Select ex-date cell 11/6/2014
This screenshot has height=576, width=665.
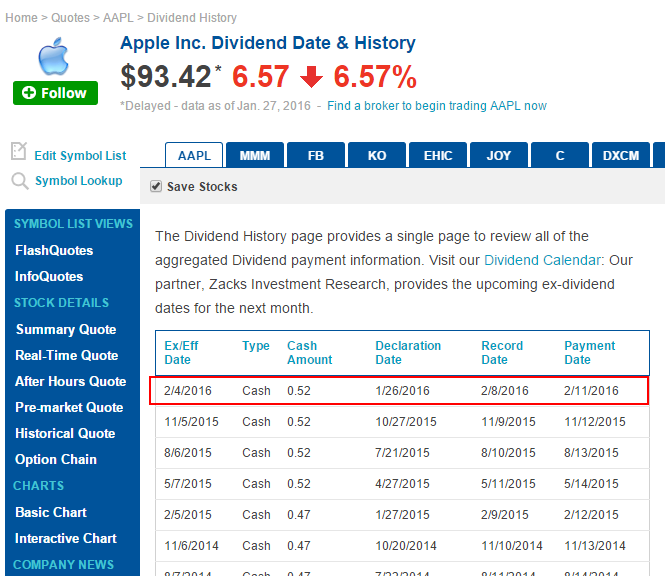191,545
